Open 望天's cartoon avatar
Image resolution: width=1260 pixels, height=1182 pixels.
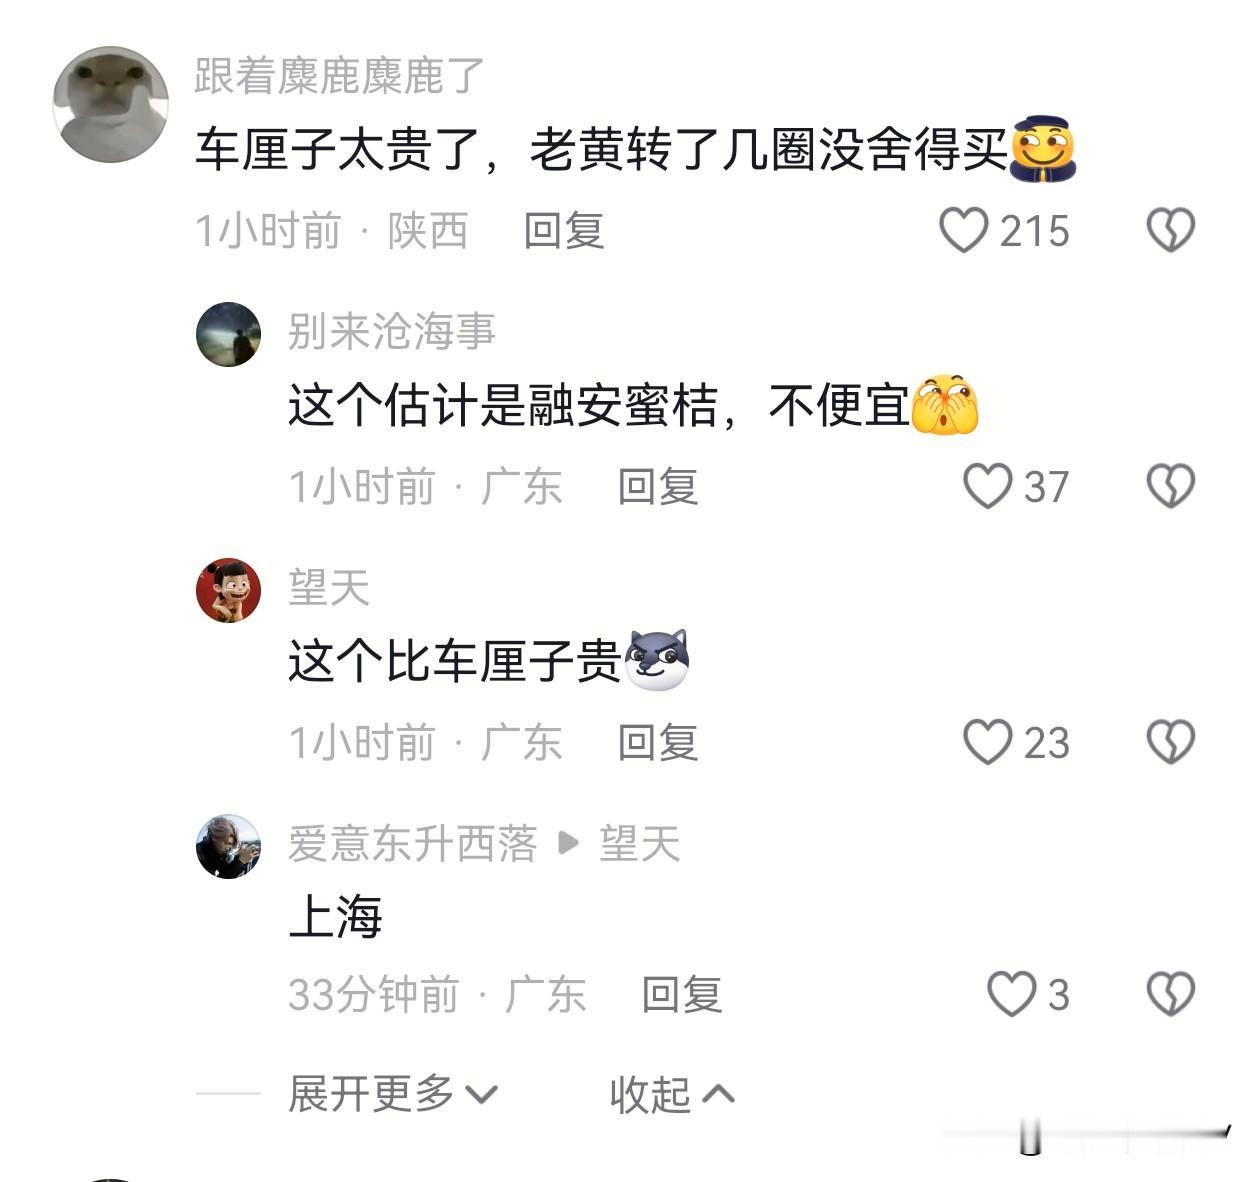tap(228, 590)
